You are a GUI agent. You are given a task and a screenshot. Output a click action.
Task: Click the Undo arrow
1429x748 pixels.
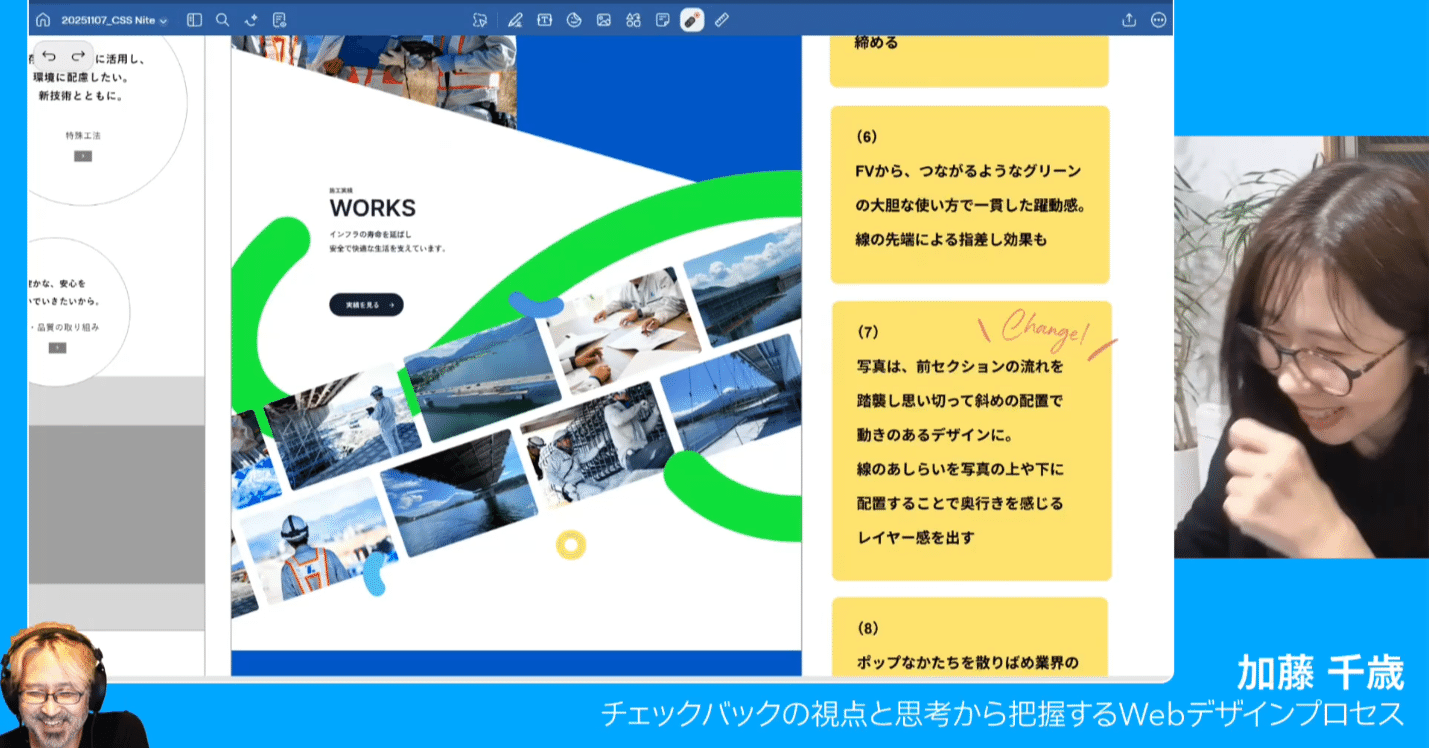pyautogui.click(x=47, y=57)
